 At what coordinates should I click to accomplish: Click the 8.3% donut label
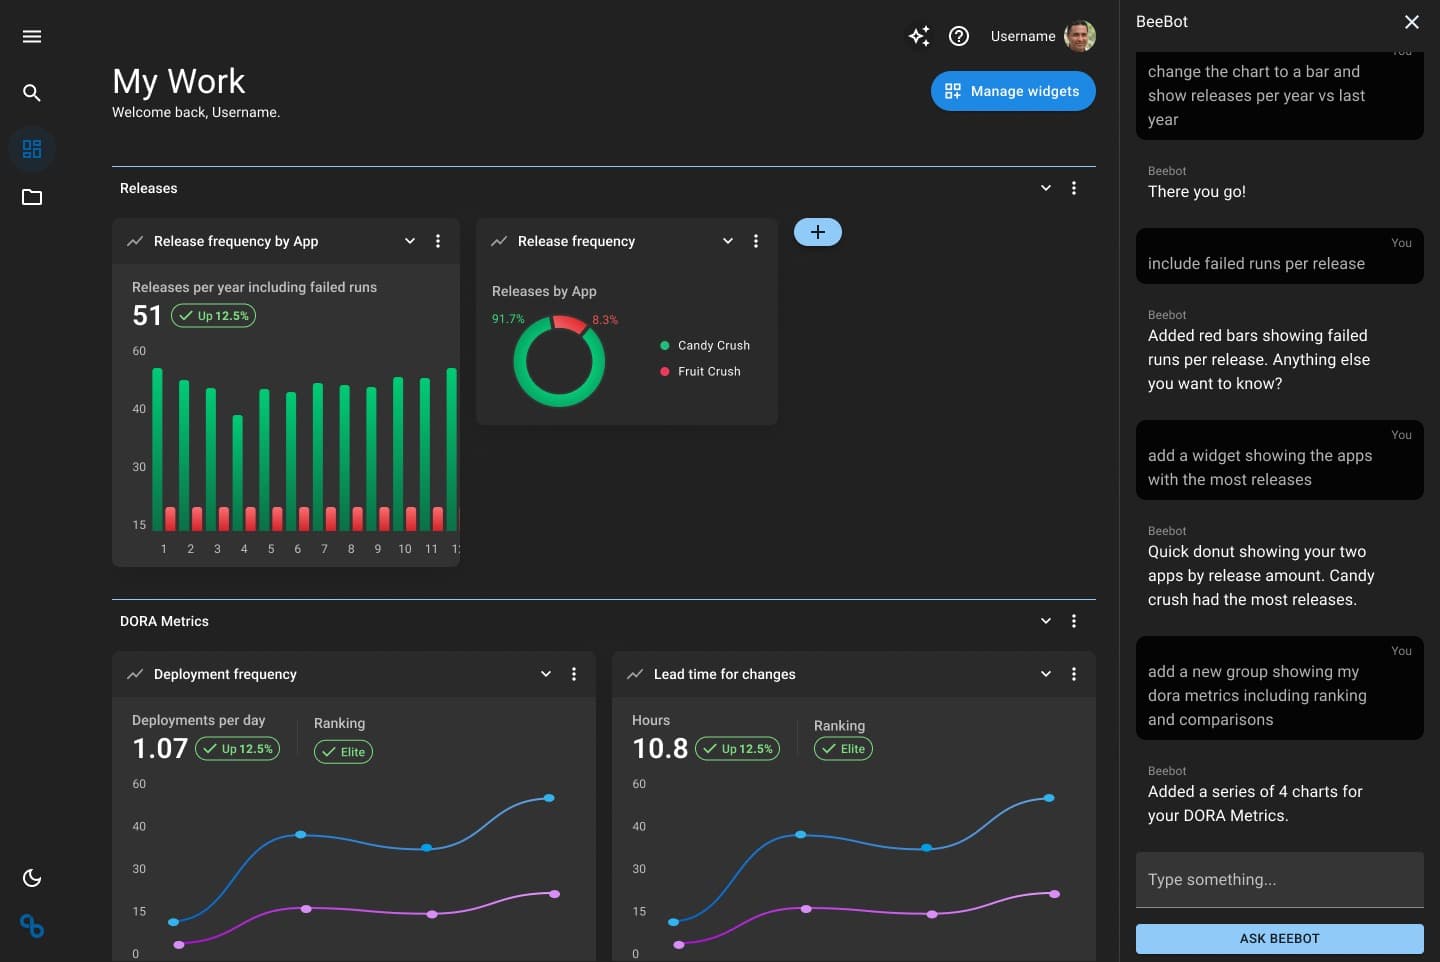pyautogui.click(x=605, y=320)
